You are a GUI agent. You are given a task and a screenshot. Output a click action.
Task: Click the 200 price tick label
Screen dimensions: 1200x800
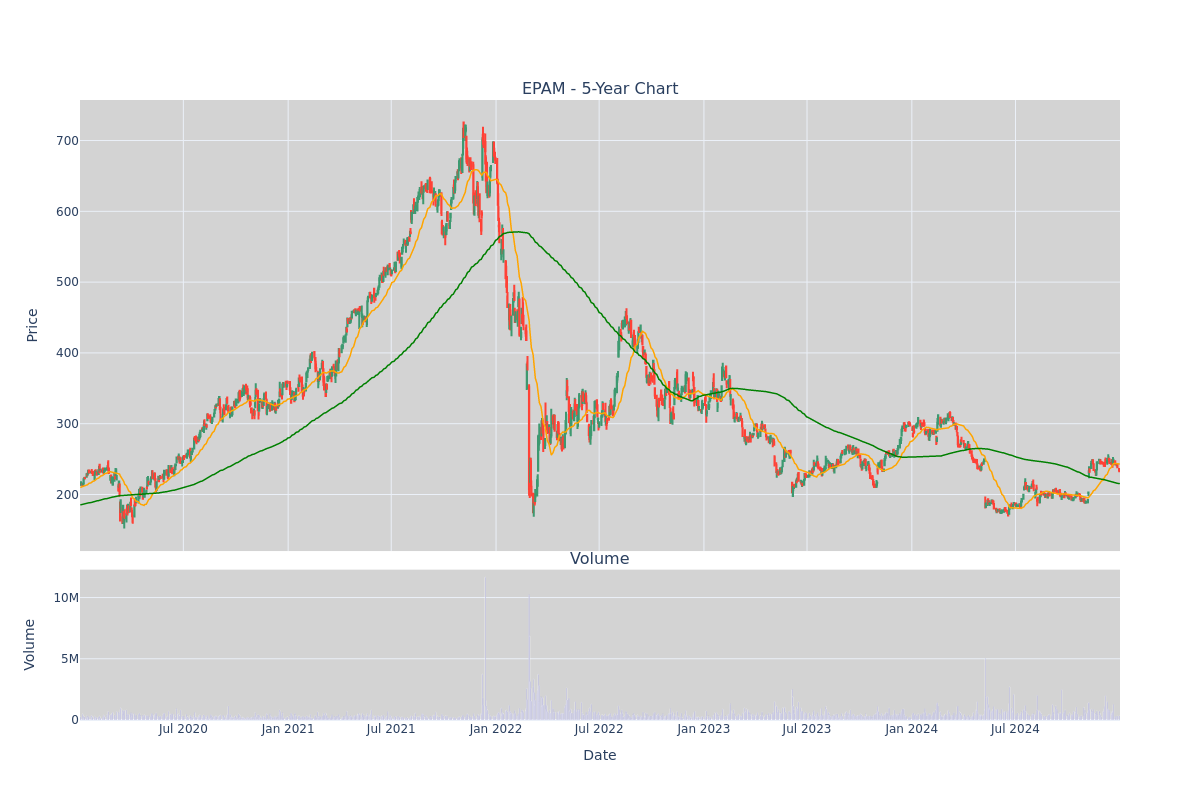pos(67,495)
